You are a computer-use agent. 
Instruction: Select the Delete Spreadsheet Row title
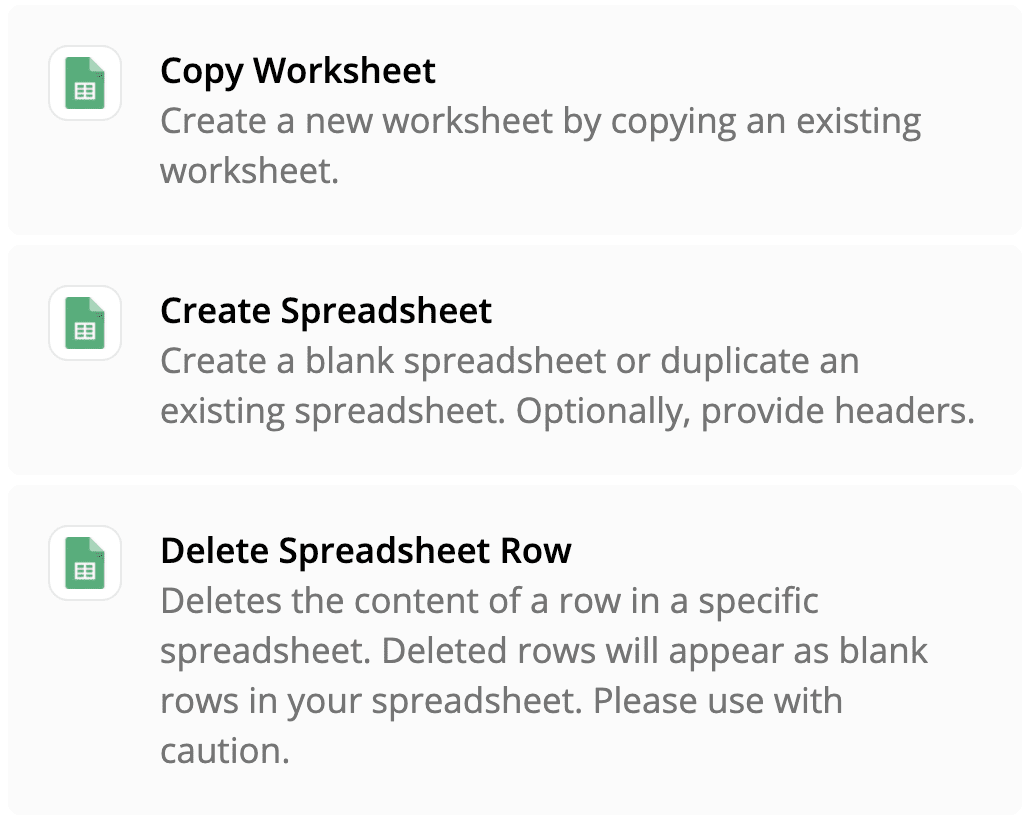(366, 551)
